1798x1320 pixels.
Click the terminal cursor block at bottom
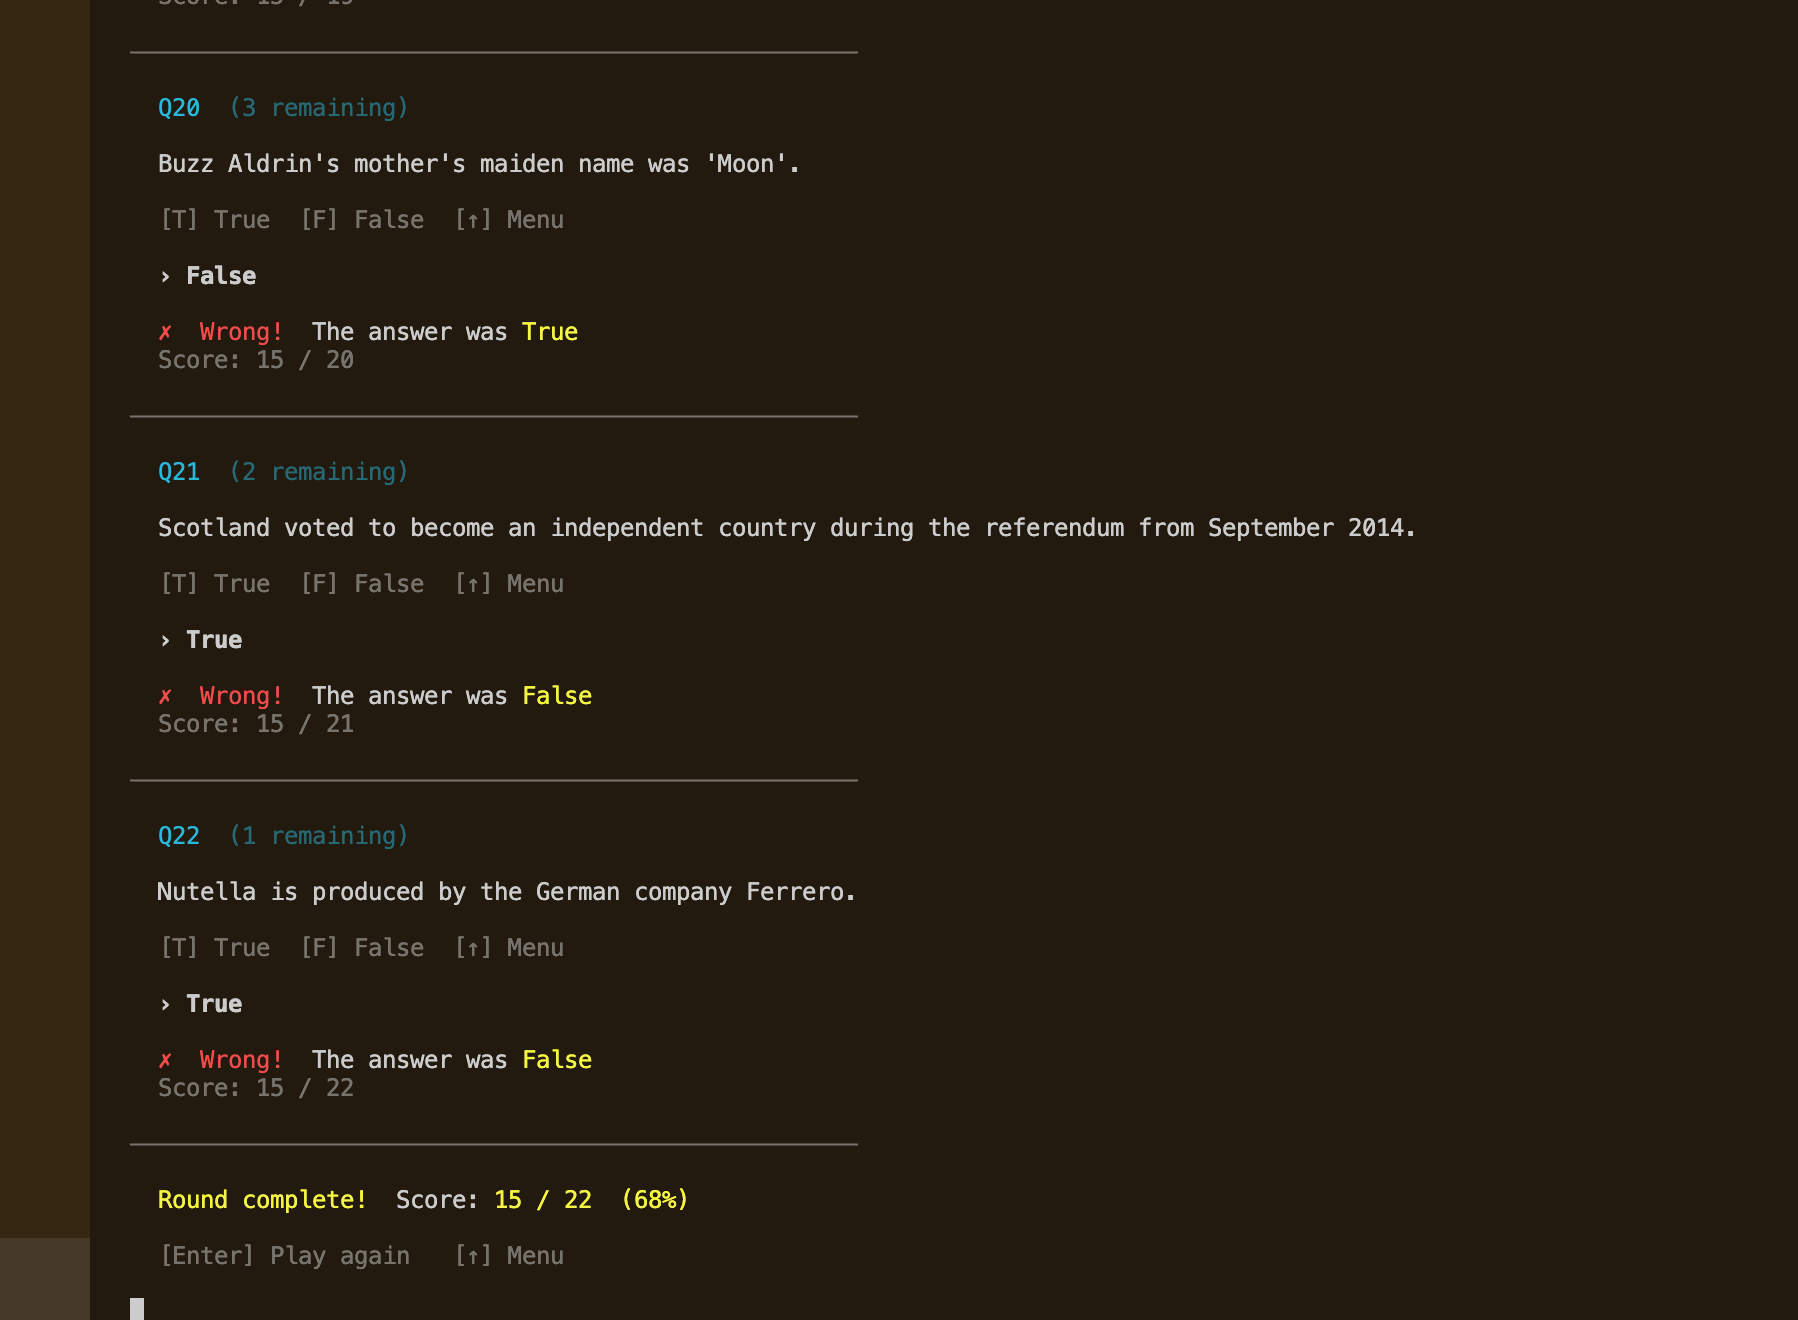137,1309
